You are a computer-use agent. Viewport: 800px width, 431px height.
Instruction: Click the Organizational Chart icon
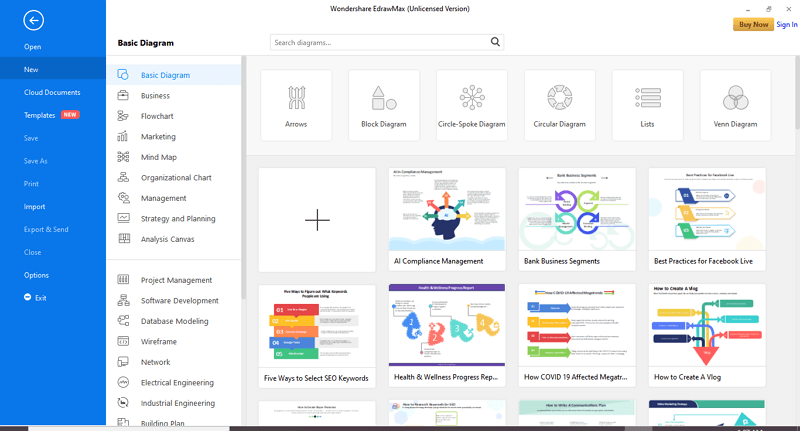123,177
